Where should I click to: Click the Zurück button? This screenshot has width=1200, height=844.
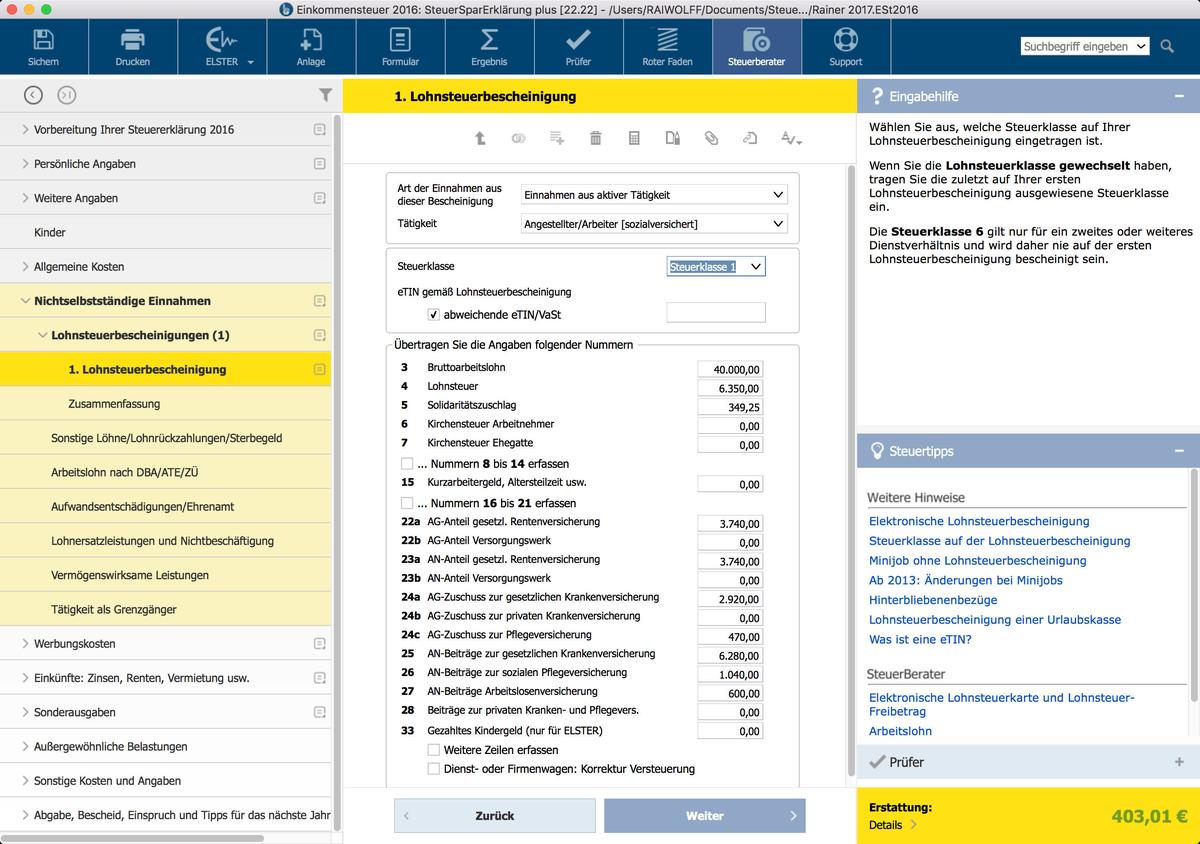click(x=495, y=816)
